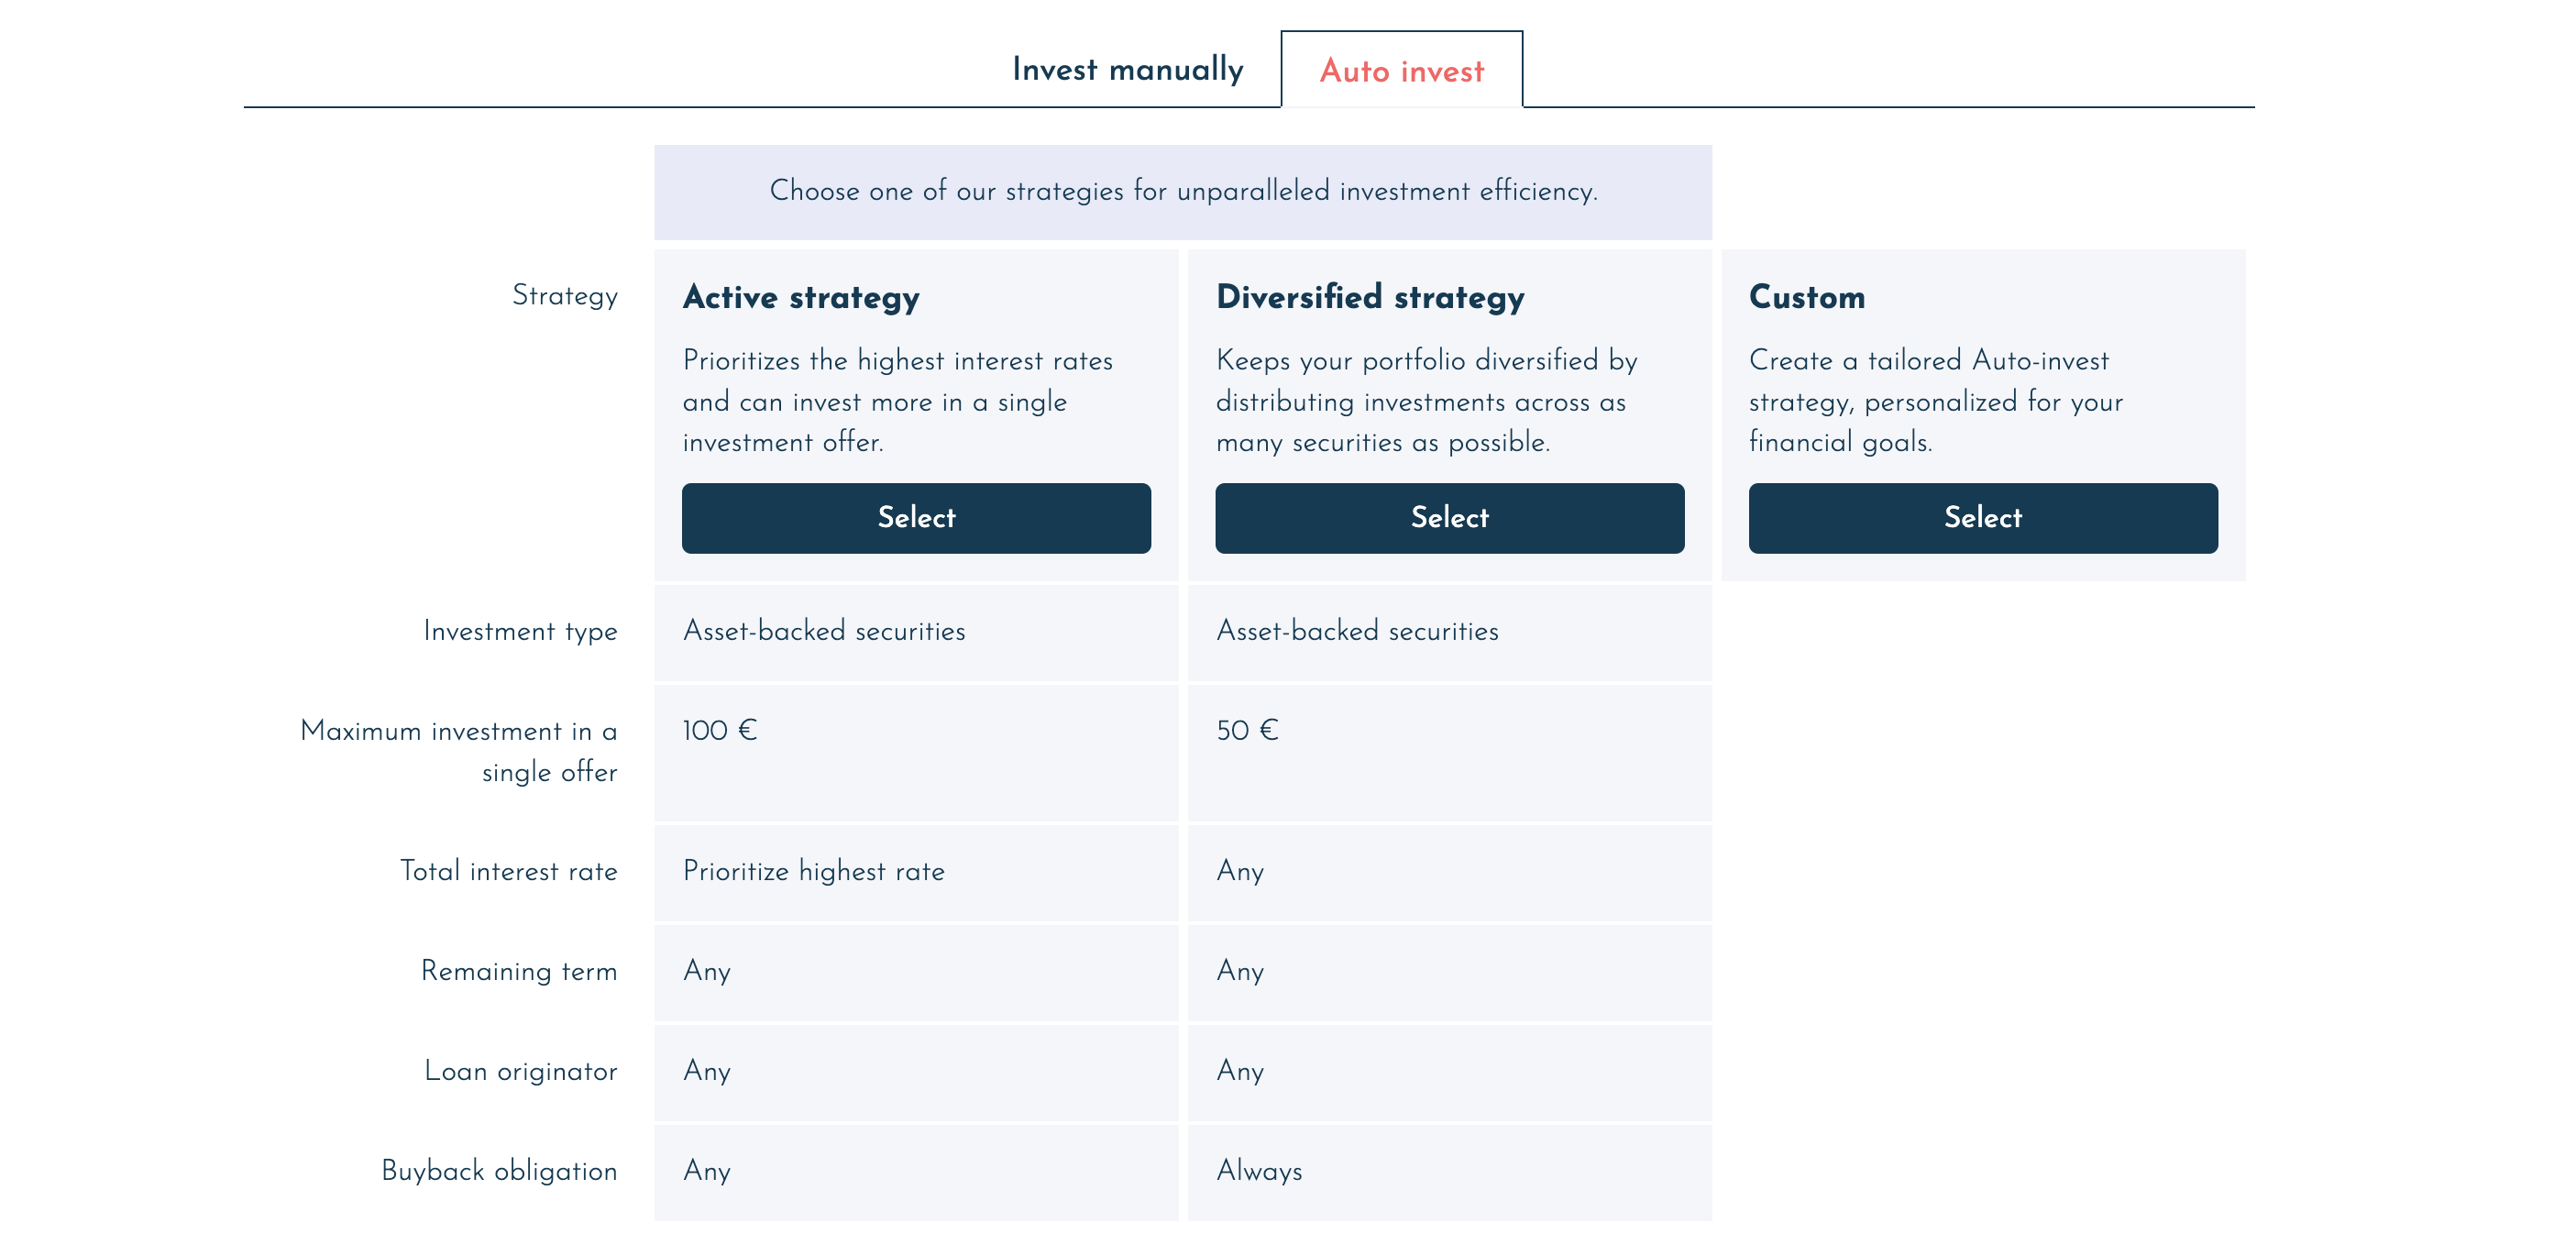Click the Diversified strategy heading

(1369, 297)
